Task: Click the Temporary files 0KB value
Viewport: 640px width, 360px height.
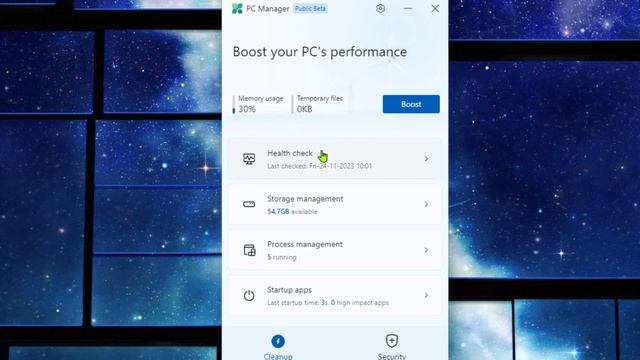Action: (304, 109)
